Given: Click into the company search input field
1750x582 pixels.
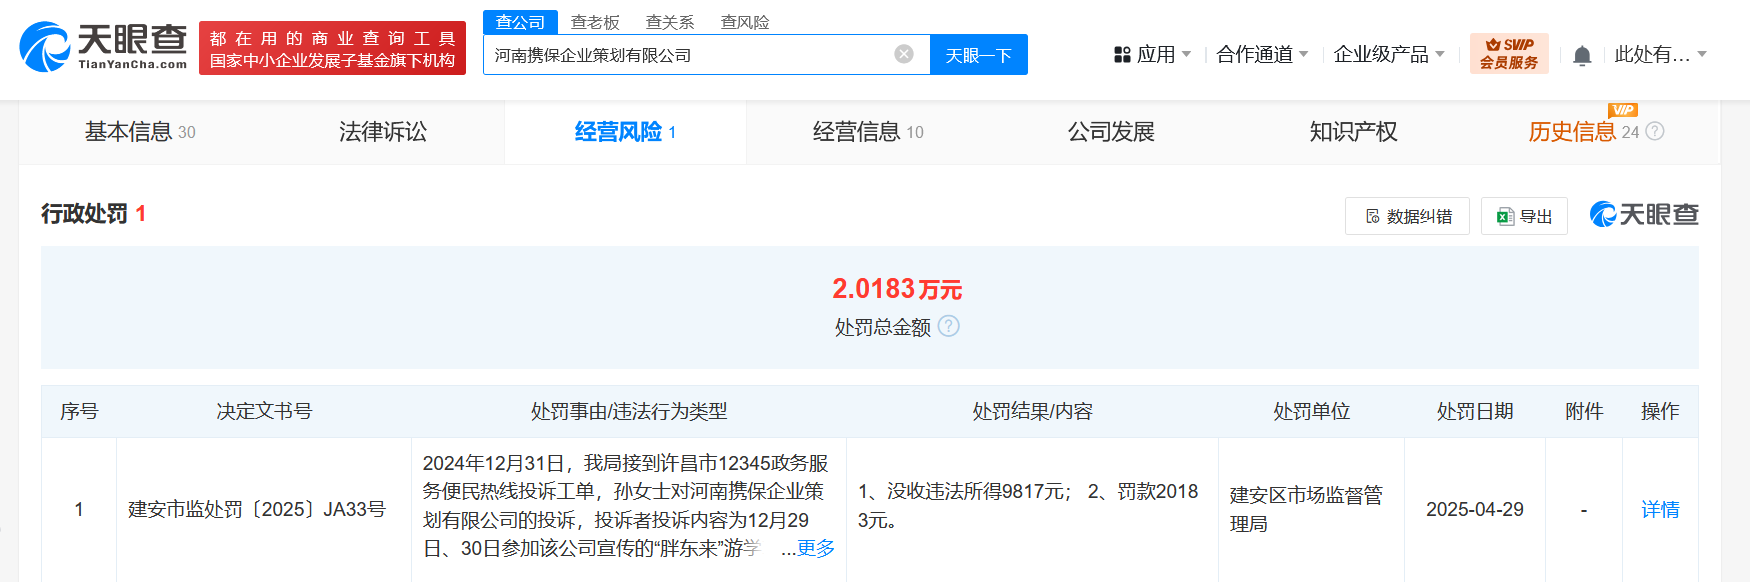Looking at the screenshot, I should point(685,55).
